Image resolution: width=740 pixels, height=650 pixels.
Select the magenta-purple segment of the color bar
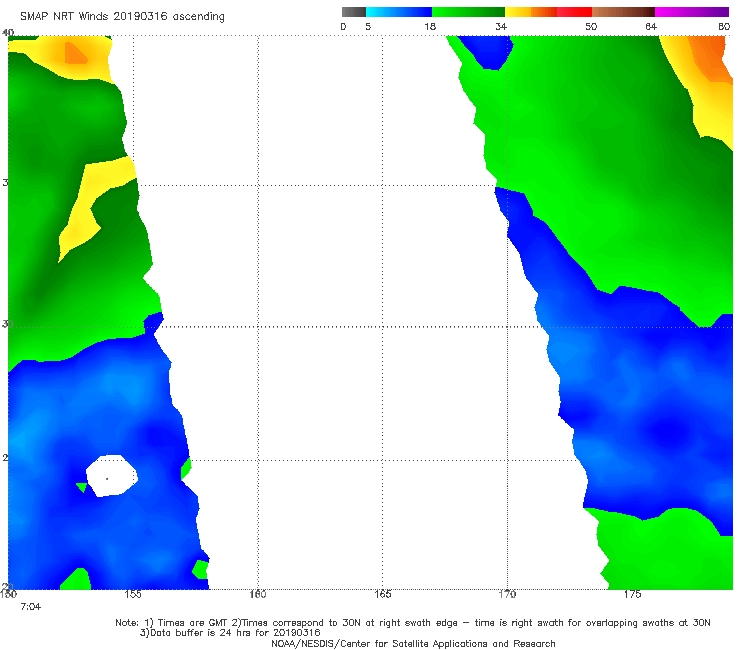coord(692,12)
